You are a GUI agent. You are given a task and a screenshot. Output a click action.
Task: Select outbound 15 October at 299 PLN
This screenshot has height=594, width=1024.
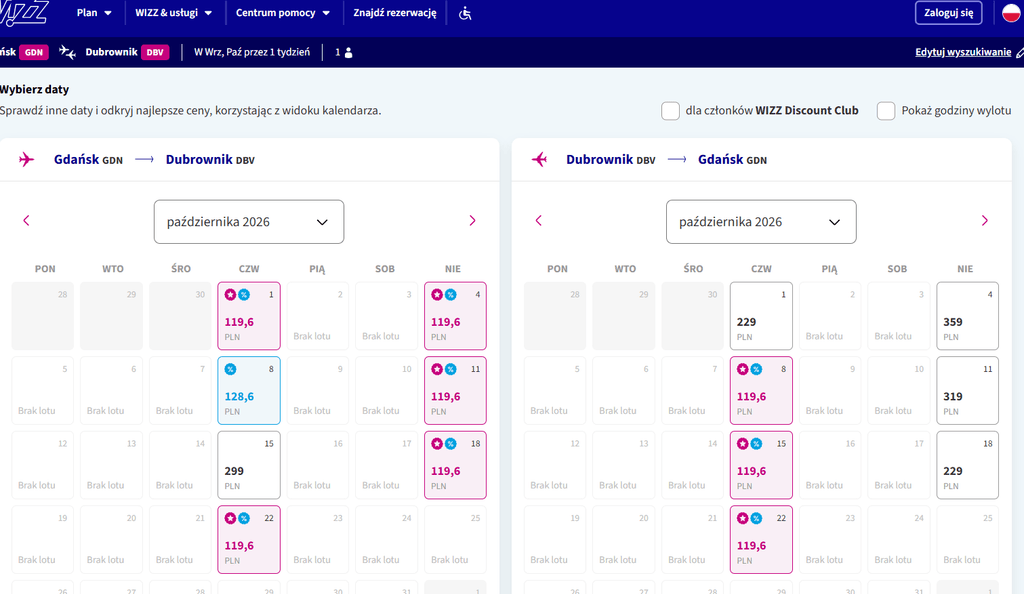[249, 465]
